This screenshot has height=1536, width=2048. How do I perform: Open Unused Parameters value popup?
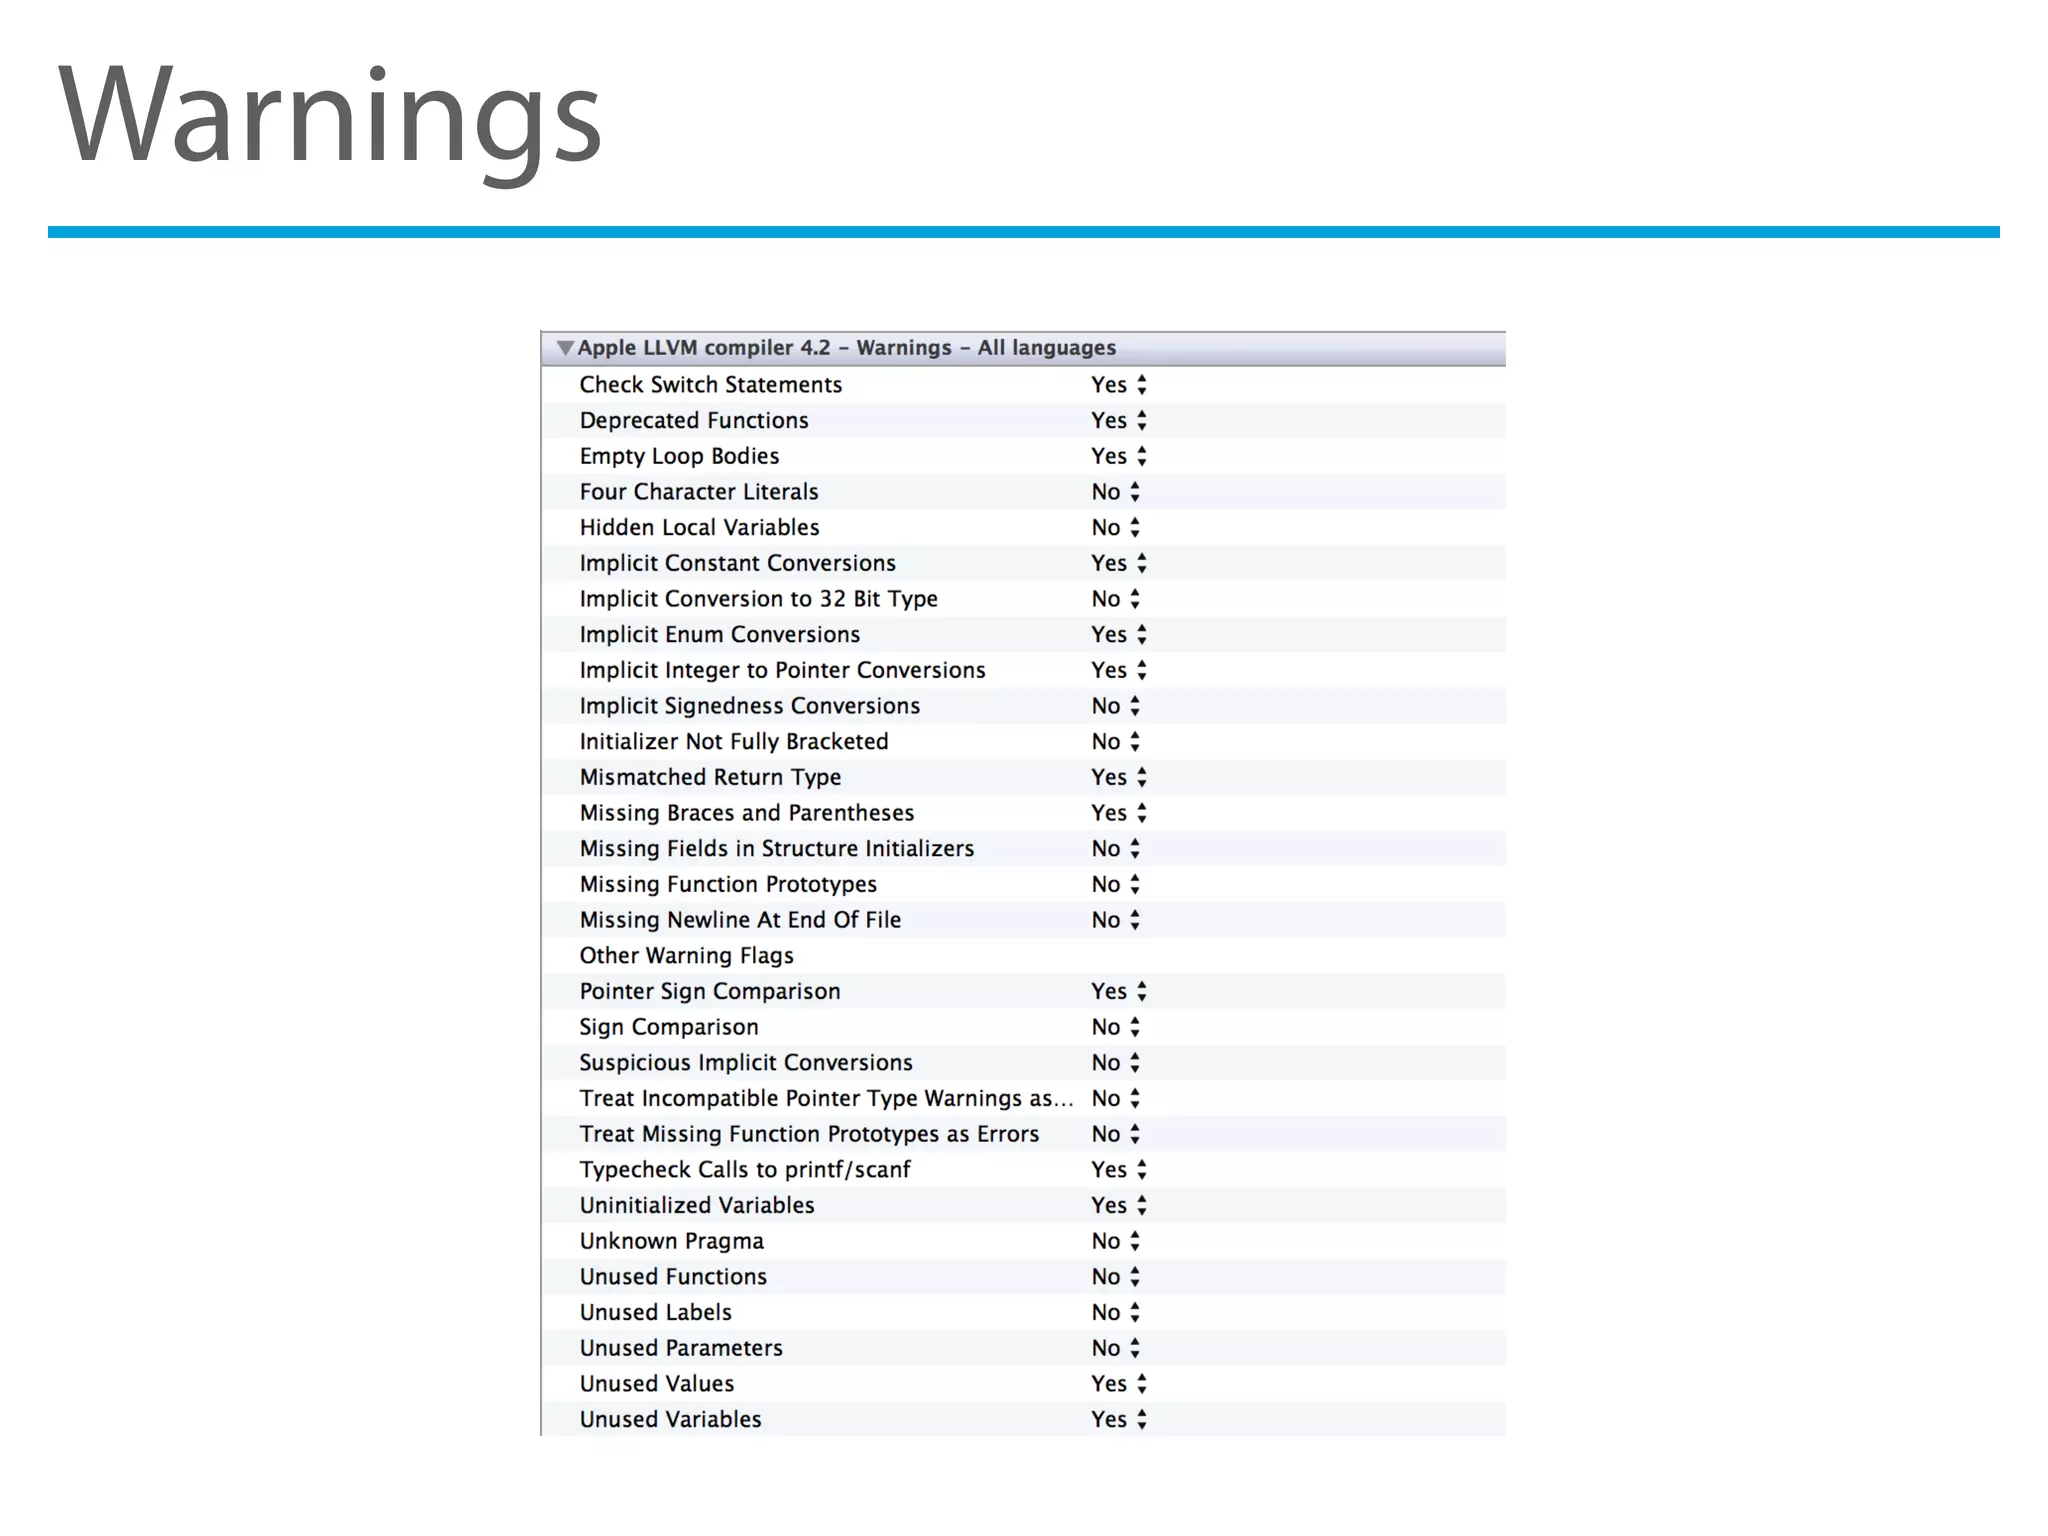[x=1116, y=1348]
